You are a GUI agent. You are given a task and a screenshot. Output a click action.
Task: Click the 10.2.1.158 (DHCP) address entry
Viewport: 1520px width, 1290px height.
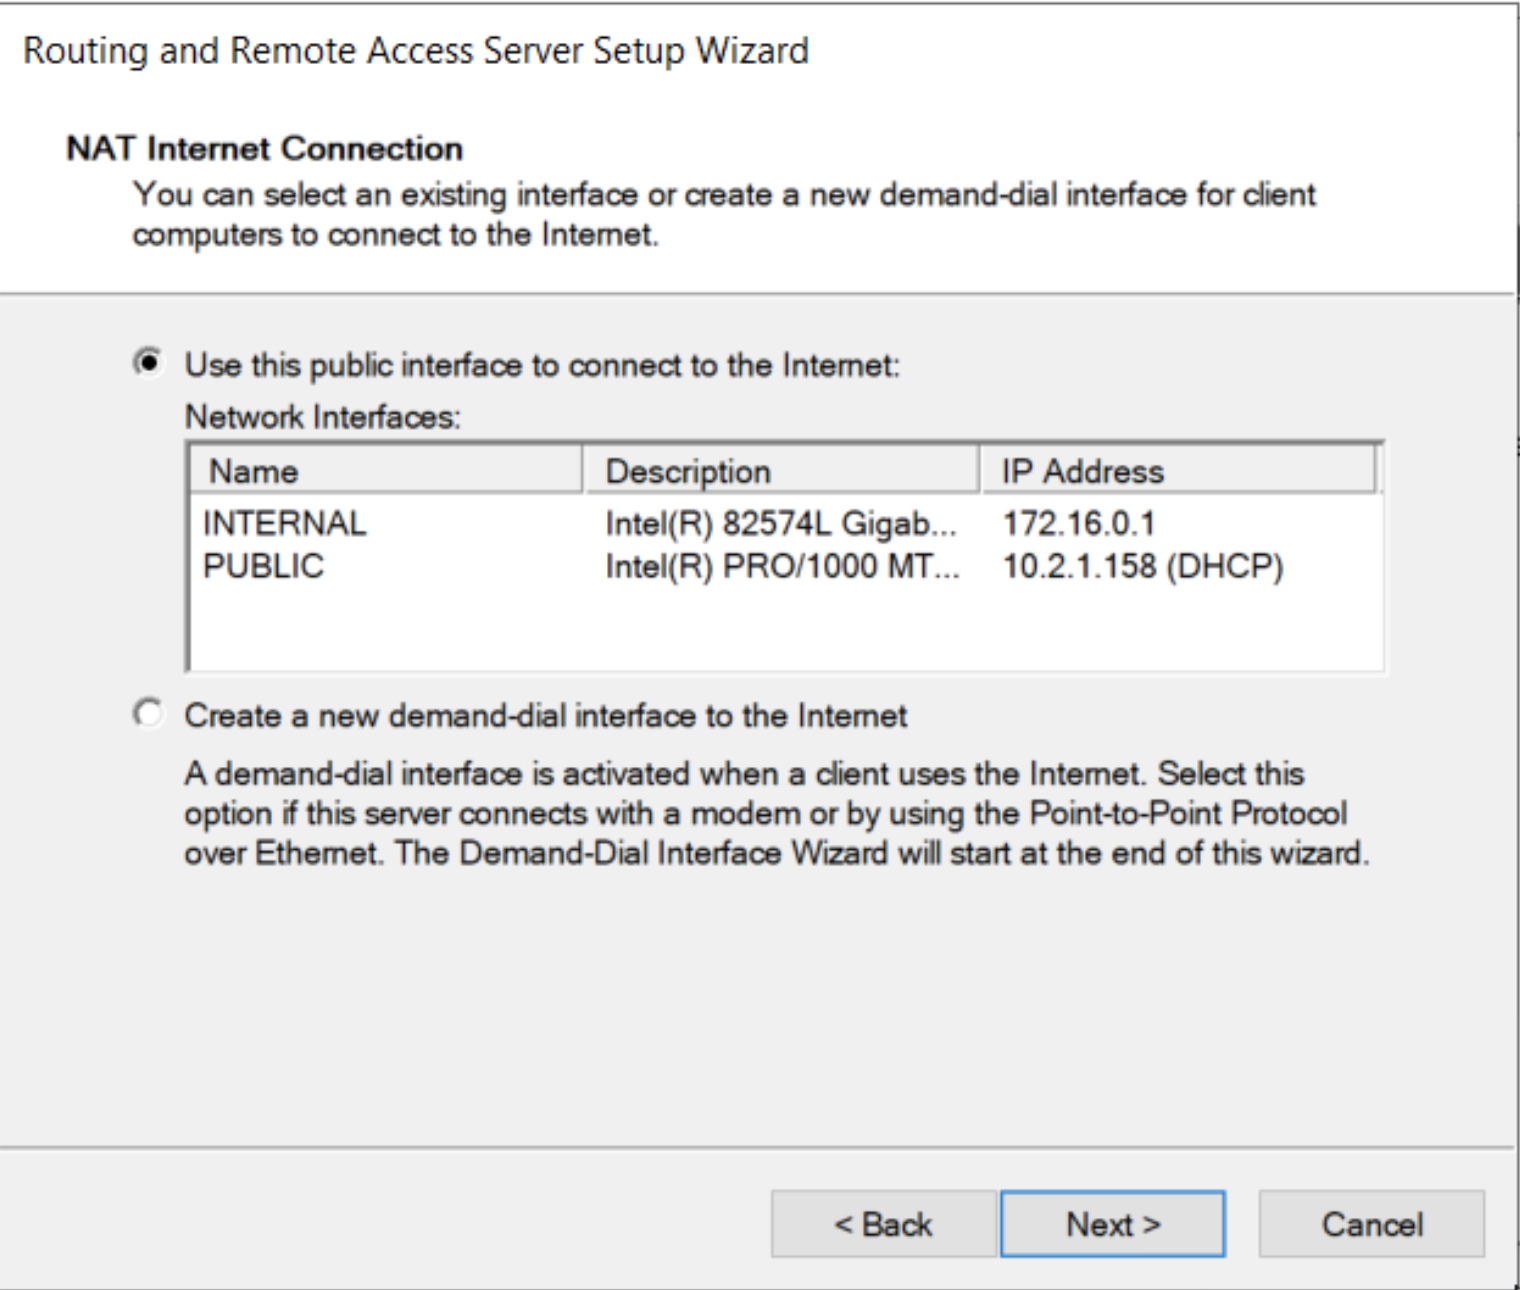click(x=1142, y=566)
